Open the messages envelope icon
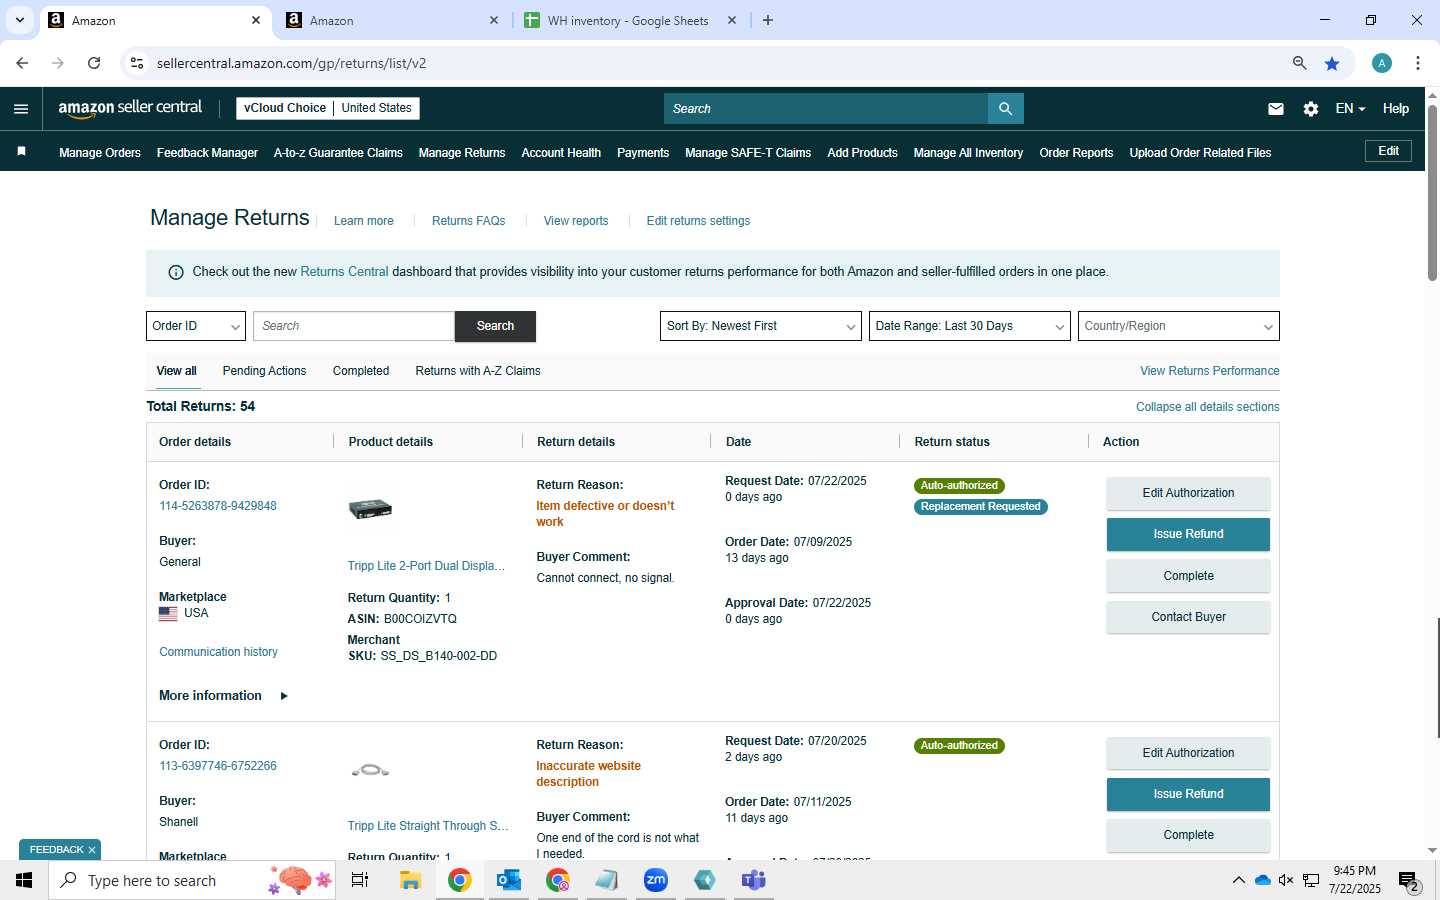 pyautogui.click(x=1276, y=109)
